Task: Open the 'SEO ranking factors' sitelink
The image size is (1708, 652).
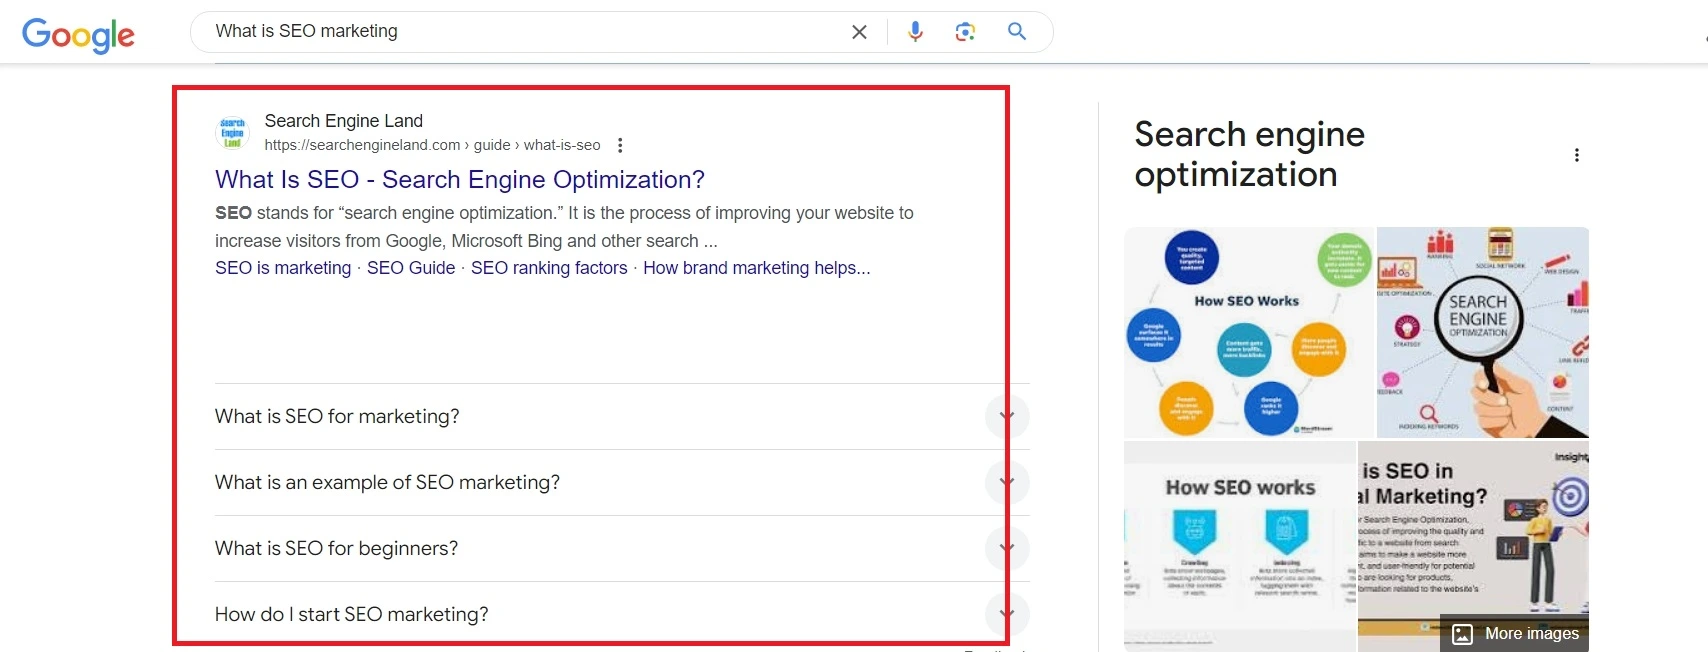Action: (549, 268)
